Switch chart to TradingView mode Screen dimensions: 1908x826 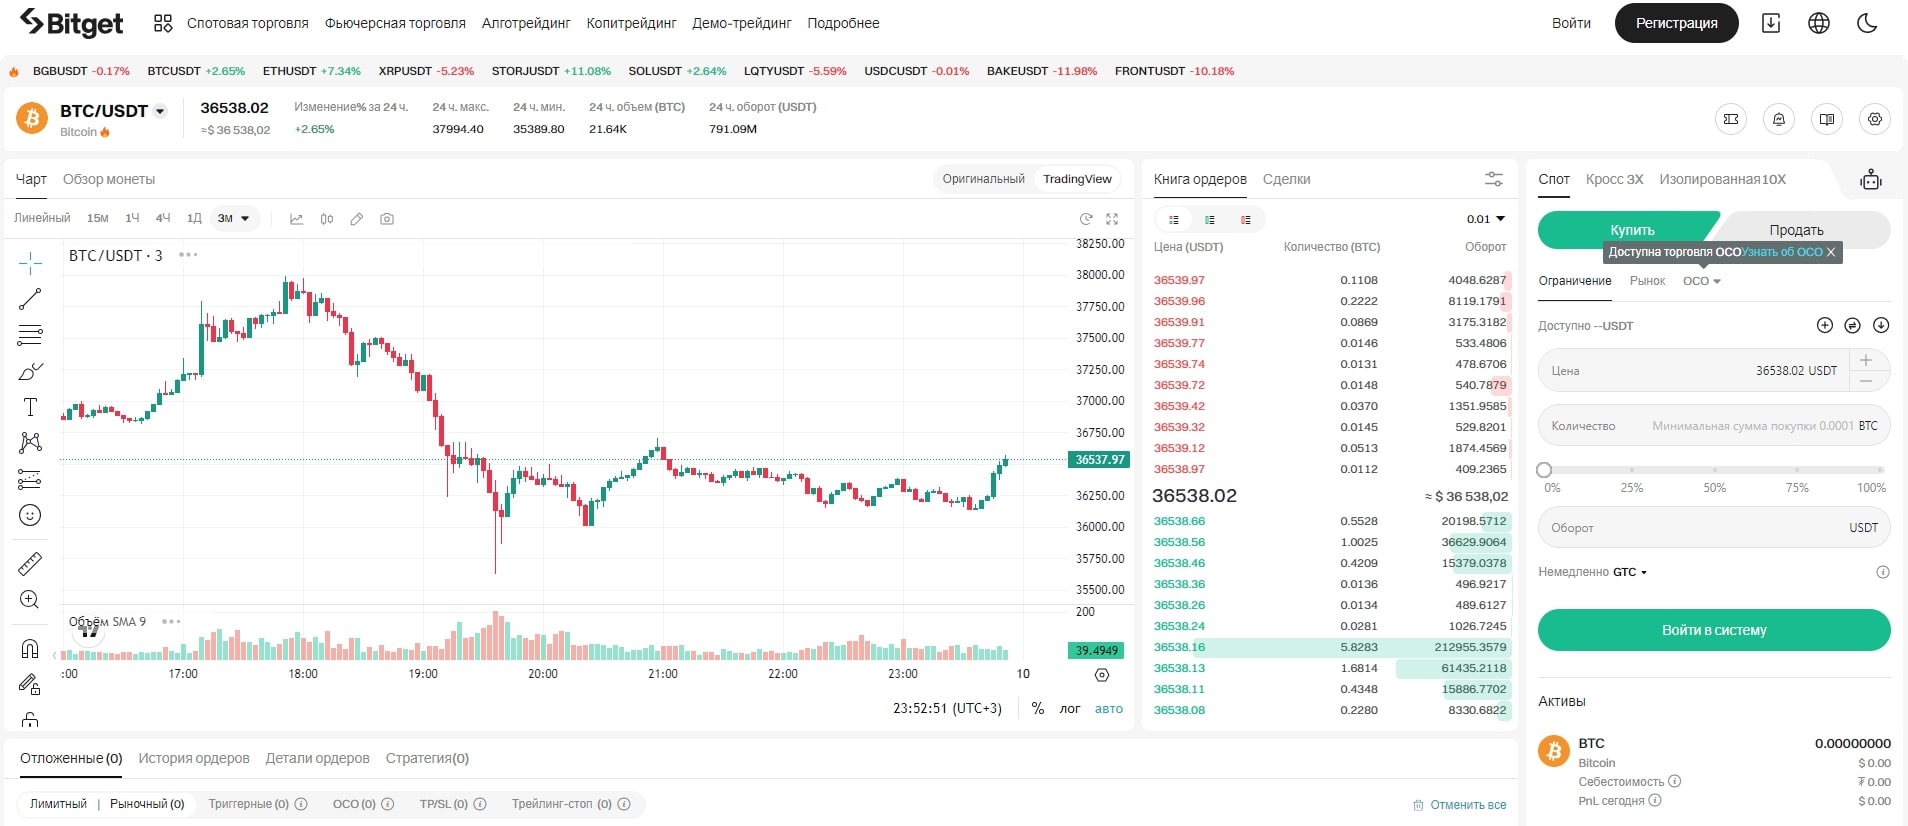point(1077,179)
